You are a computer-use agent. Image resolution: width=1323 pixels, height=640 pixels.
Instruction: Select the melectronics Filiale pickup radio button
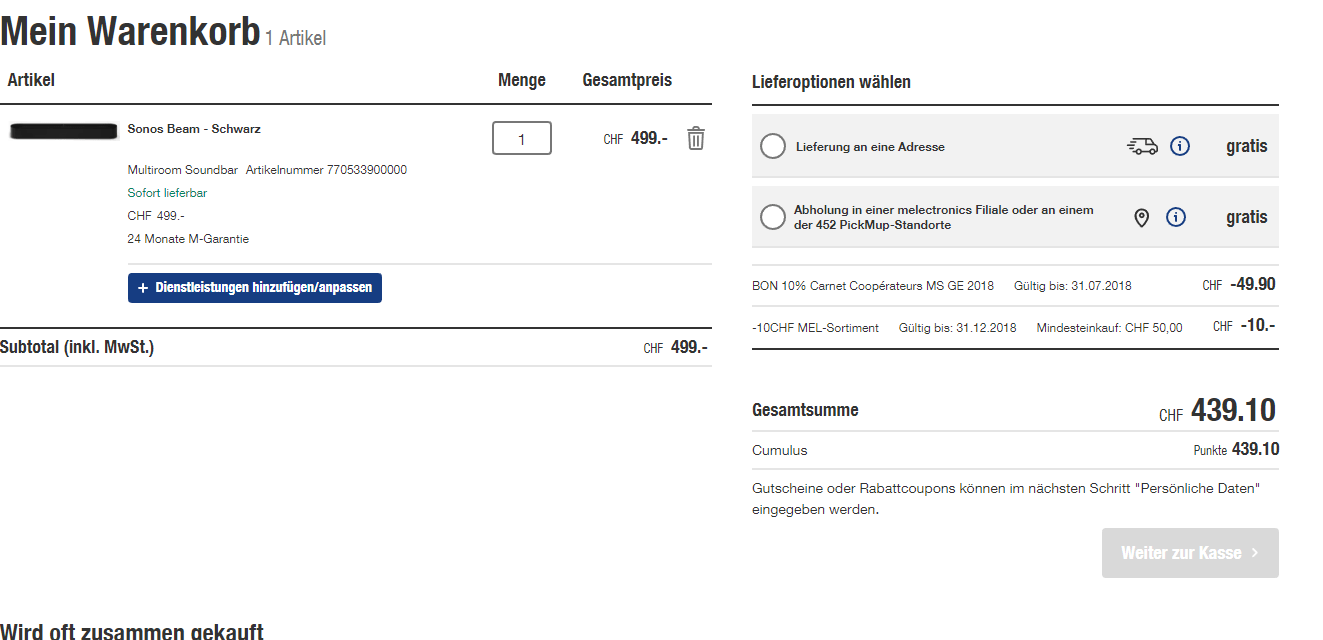click(x=772, y=217)
